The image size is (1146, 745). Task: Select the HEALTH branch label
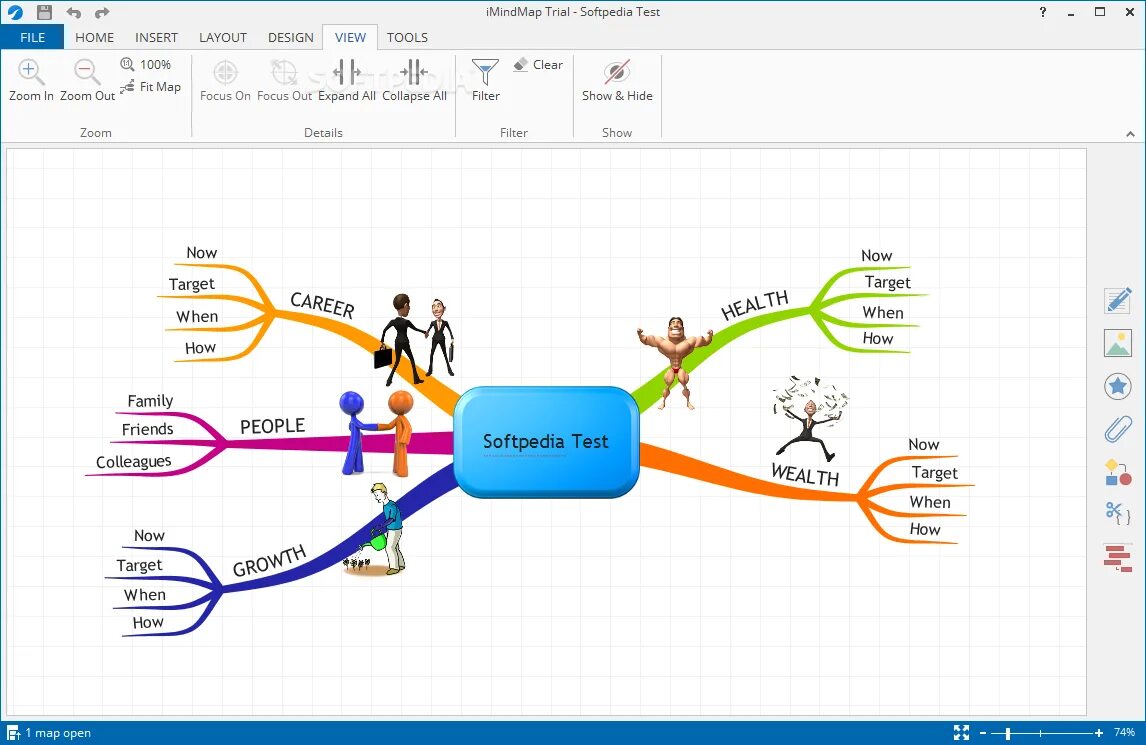point(754,305)
